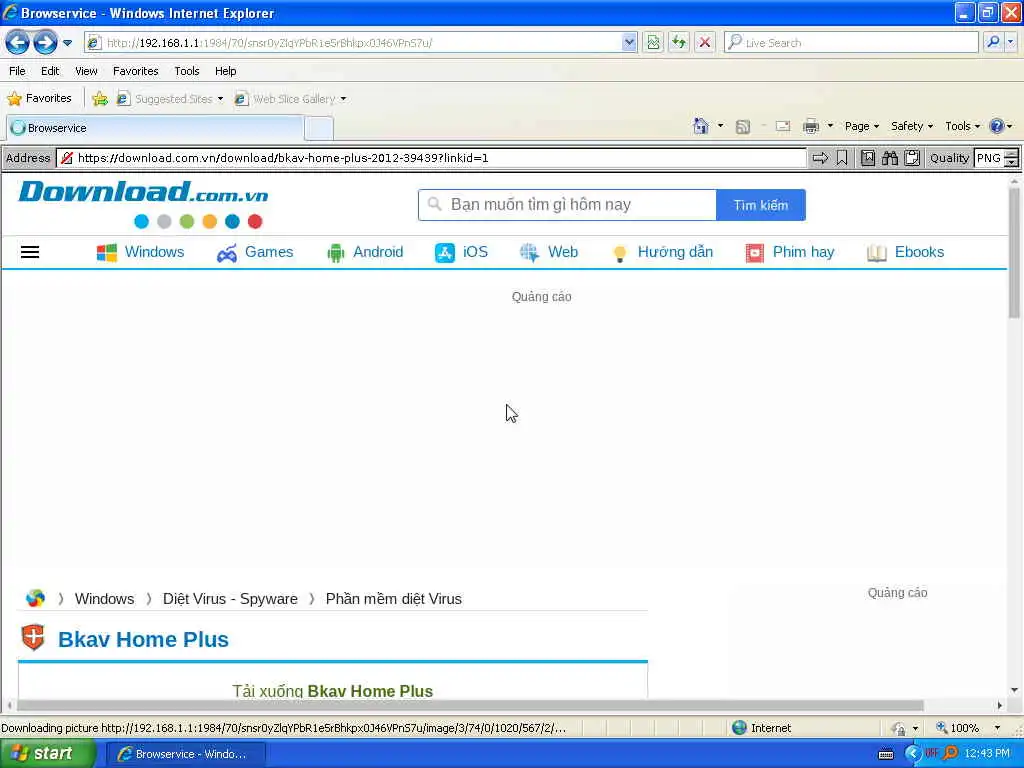1024x768 pixels.
Task: Click the breadcrumb home globe icon
Action: point(35,598)
